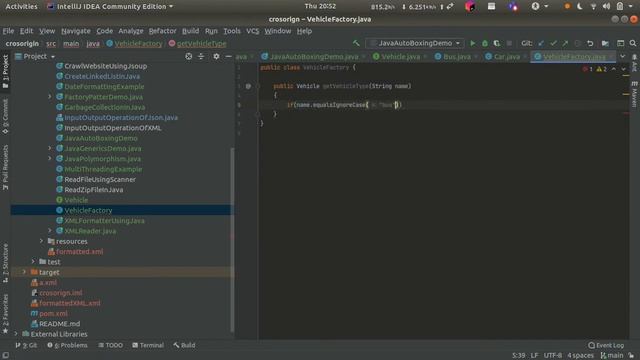The image size is (640, 360).
Task: Open the Git tool window at bottom
Action: pos(26,345)
